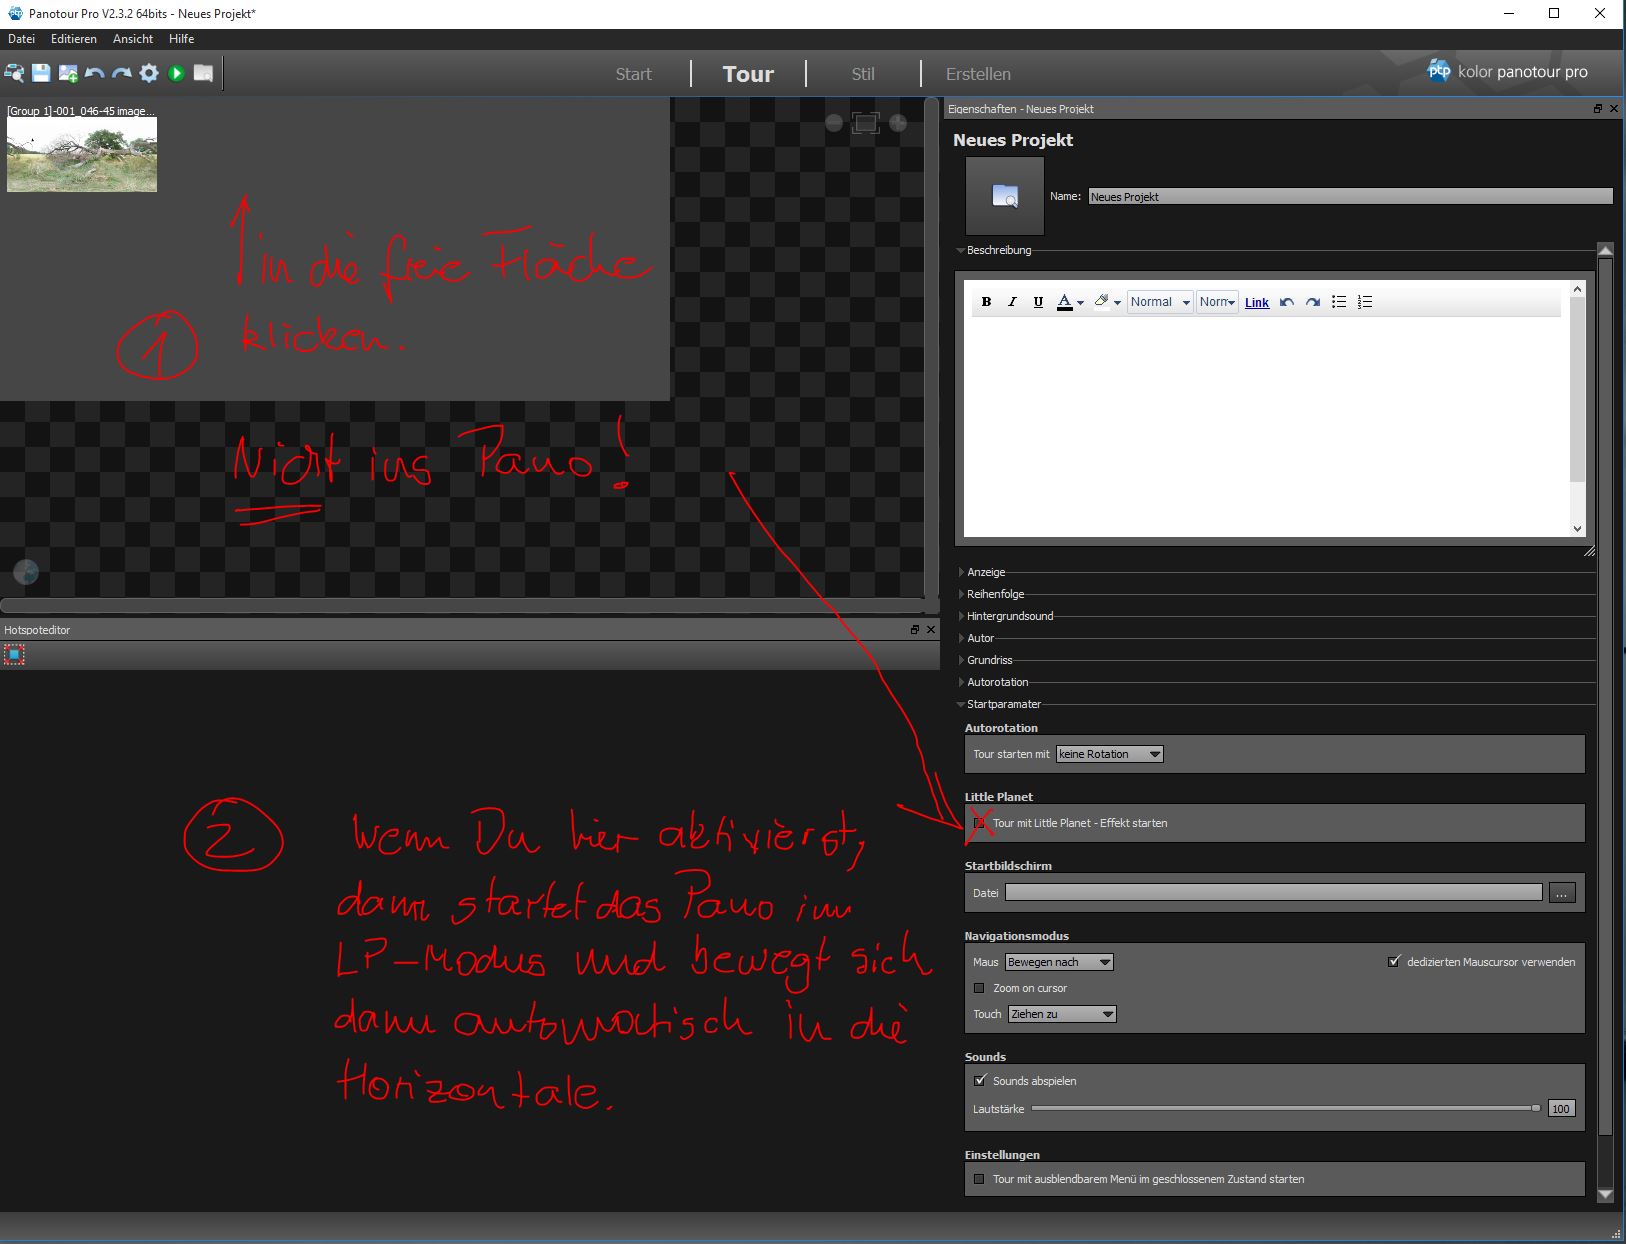
Task: Click the '...' browse button for Startbildschirm Datei
Action: point(1561,893)
